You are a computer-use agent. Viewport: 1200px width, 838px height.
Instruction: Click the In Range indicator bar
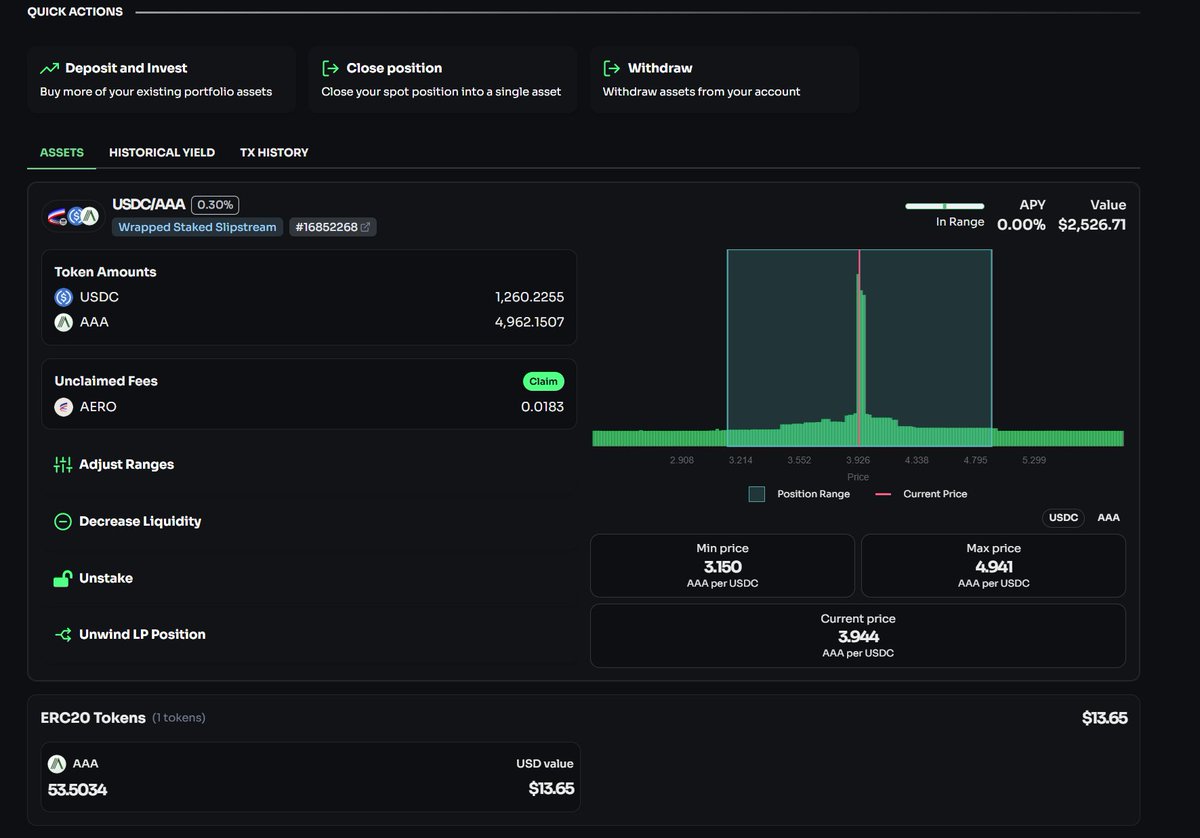pyautogui.click(x=944, y=206)
